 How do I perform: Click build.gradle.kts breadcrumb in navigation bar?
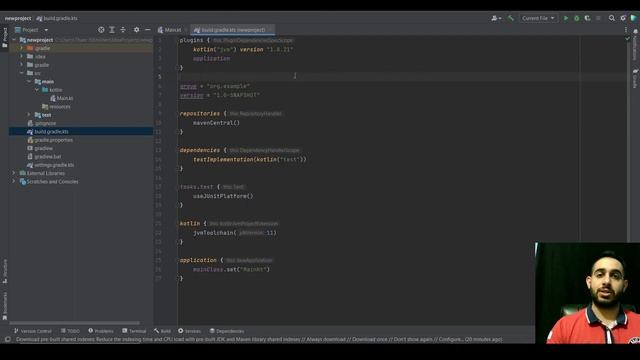click(57, 18)
